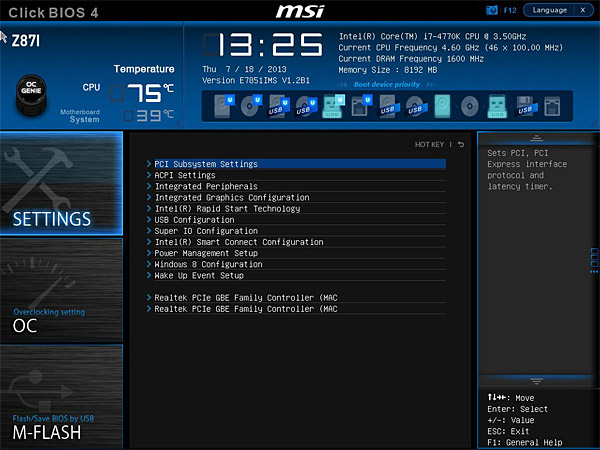This screenshot has width=600, height=450.
Task: Click right arrows beside Boot device priority
Action: click(431, 85)
